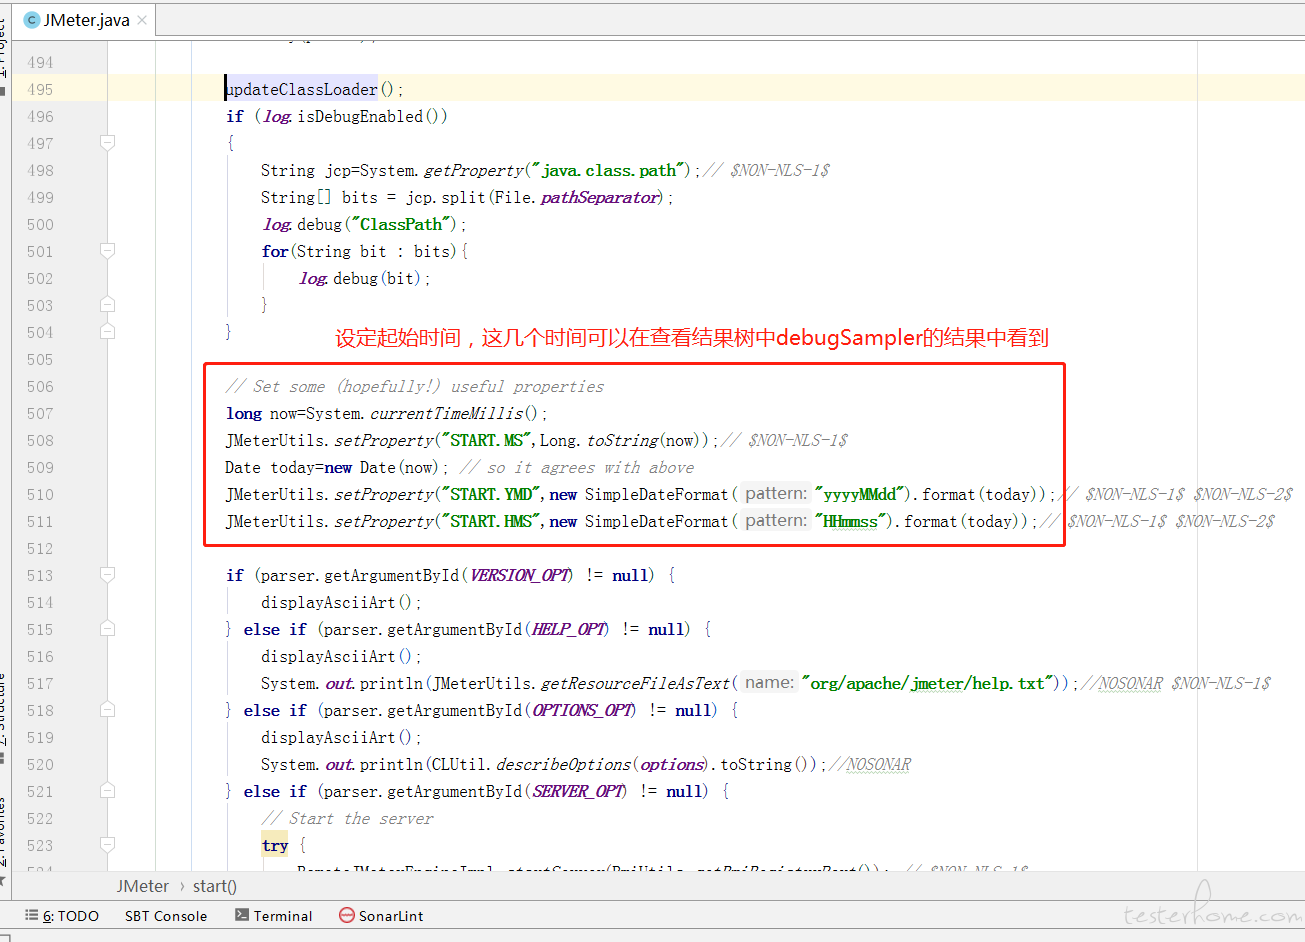The height and width of the screenshot is (942, 1305).
Task: Open the SonarLint tool window
Action: point(381,916)
